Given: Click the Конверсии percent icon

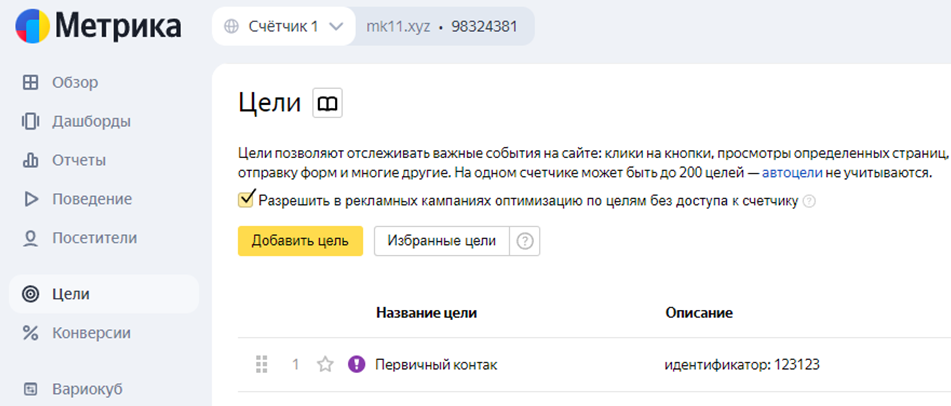Looking at the screenshot, I should click(x=30, y=333).
